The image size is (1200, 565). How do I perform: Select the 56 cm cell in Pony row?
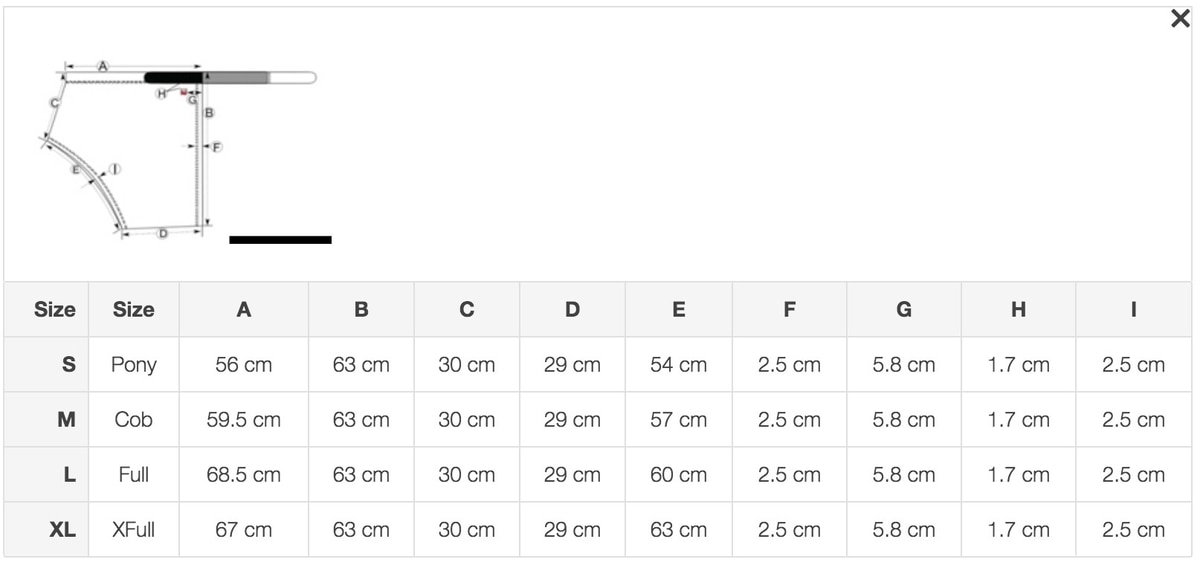pyautogui.click(x=243, y=365)
